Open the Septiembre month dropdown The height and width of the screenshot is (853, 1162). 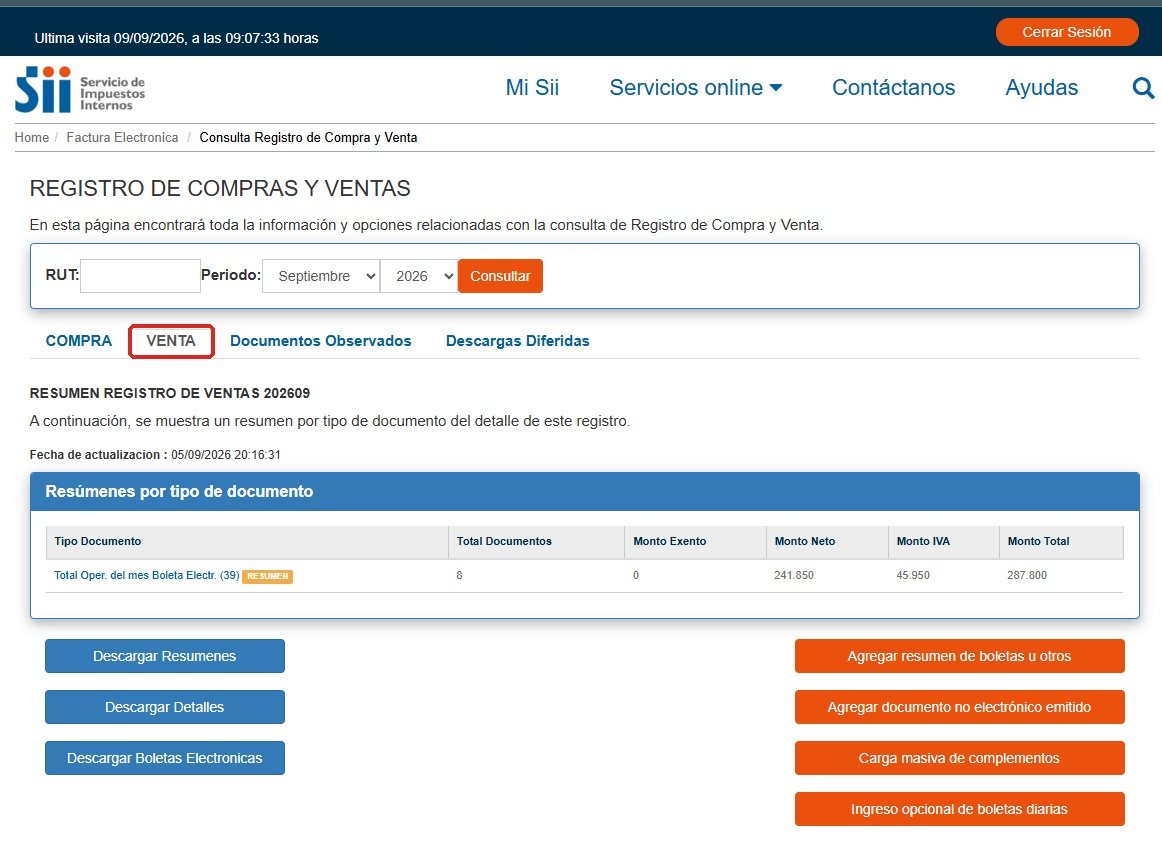click(321, 276)
